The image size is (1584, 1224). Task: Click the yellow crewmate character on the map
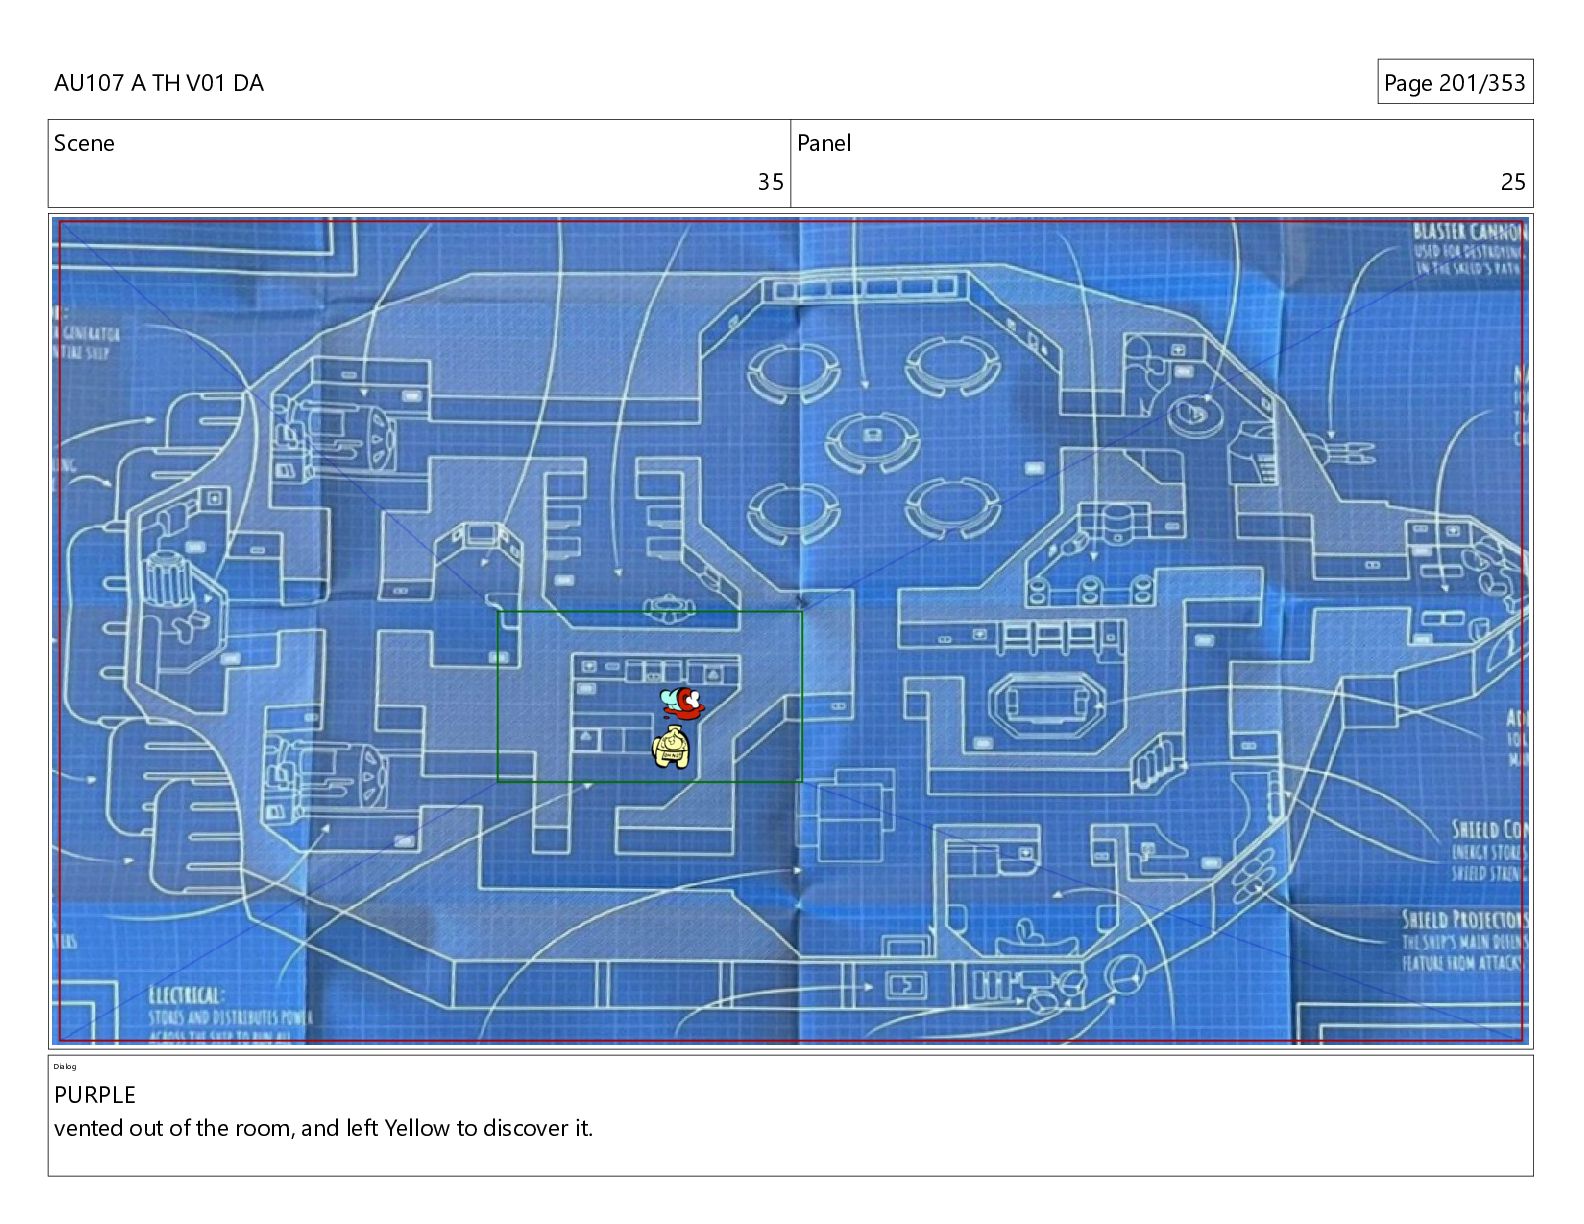pyautogui.click(x=672, y=748)
